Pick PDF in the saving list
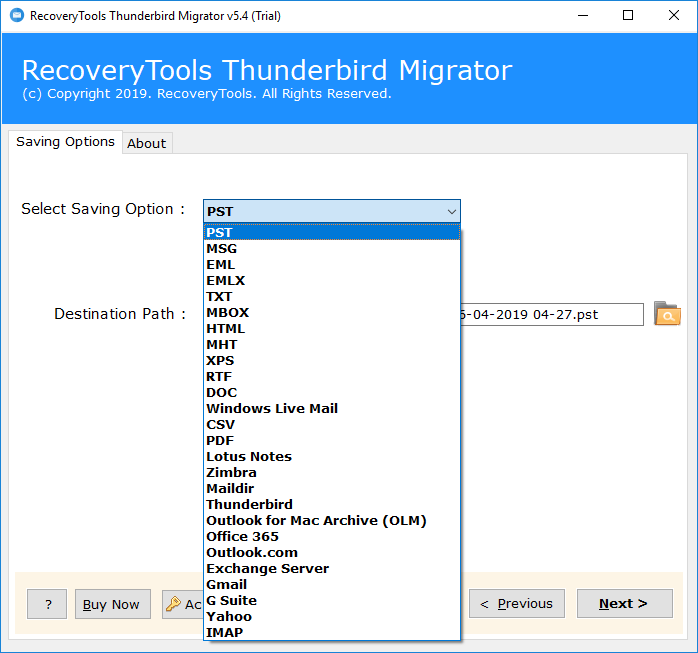The width and height of the screenshot is (698, 653). [x=332, y=441]
